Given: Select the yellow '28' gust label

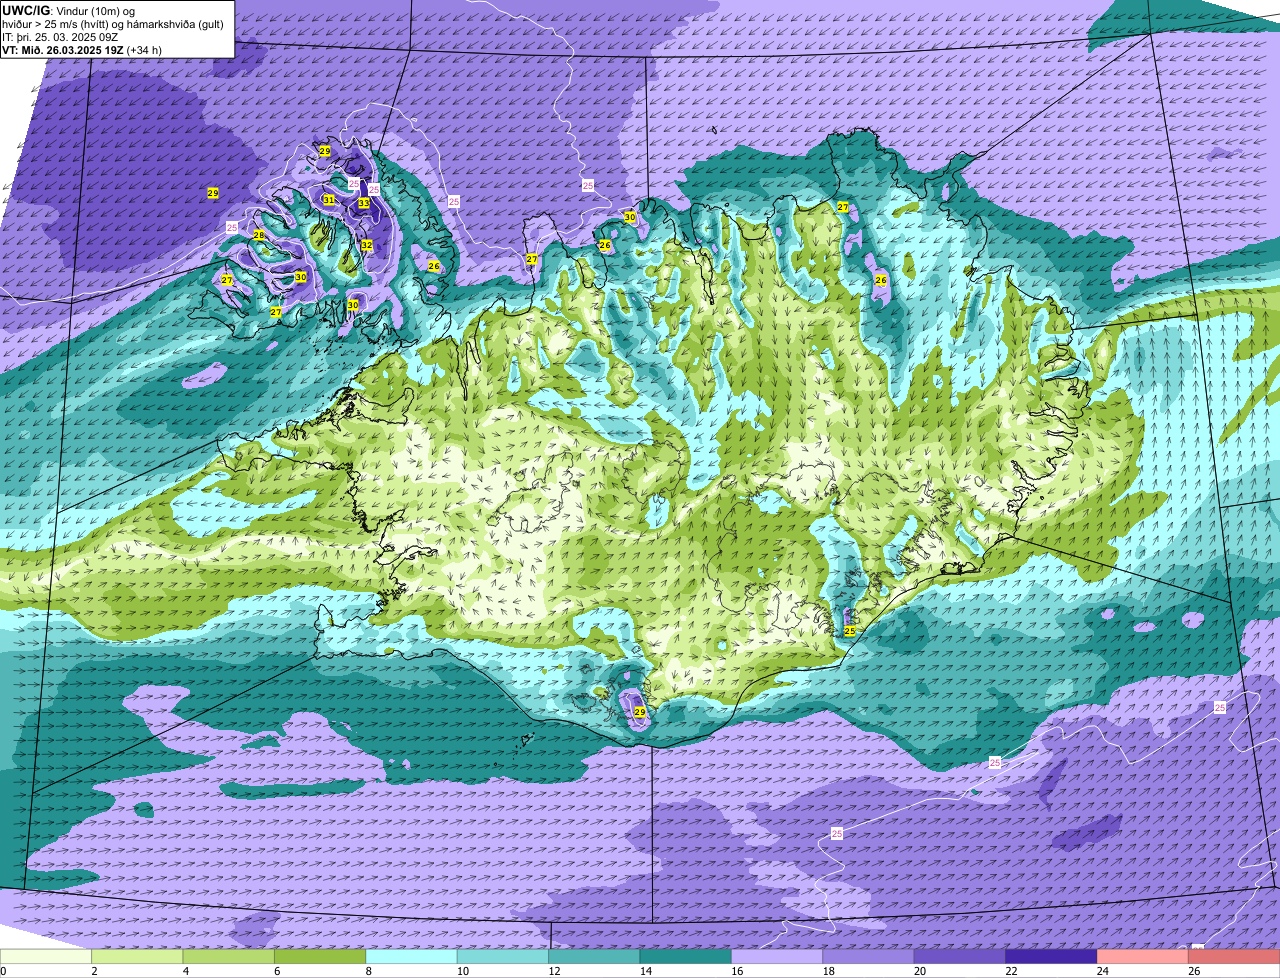Looking at the screenshot, I should click(259, 235).
